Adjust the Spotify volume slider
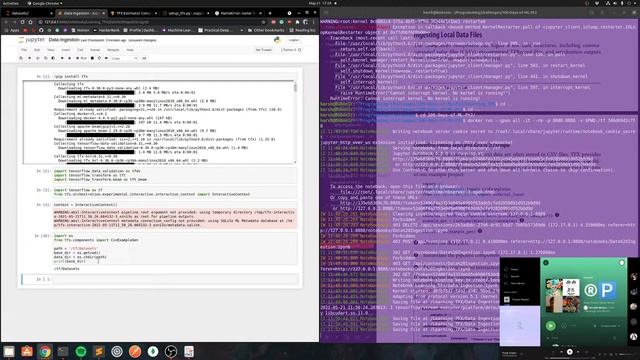Image resolution: width=640 pixels, height=360 pixels. (x=625, y=354)
